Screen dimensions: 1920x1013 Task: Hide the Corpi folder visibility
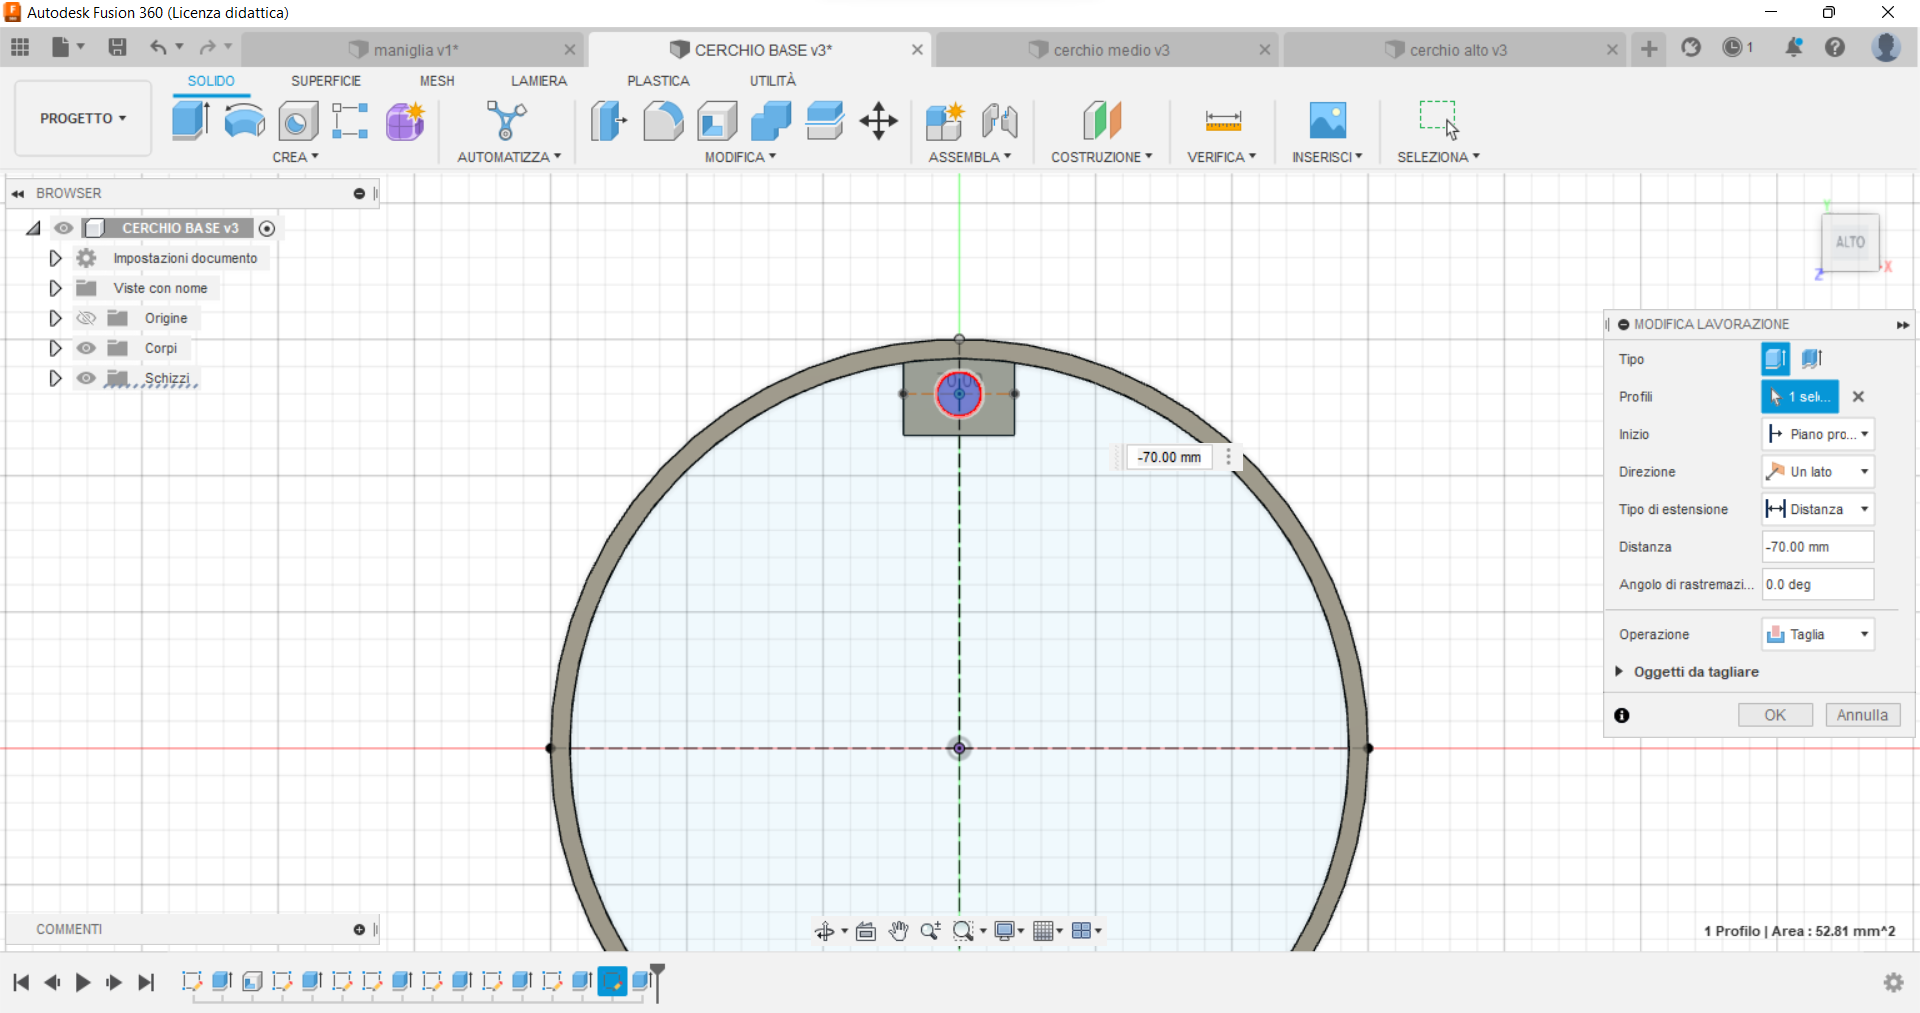point(87,348)
